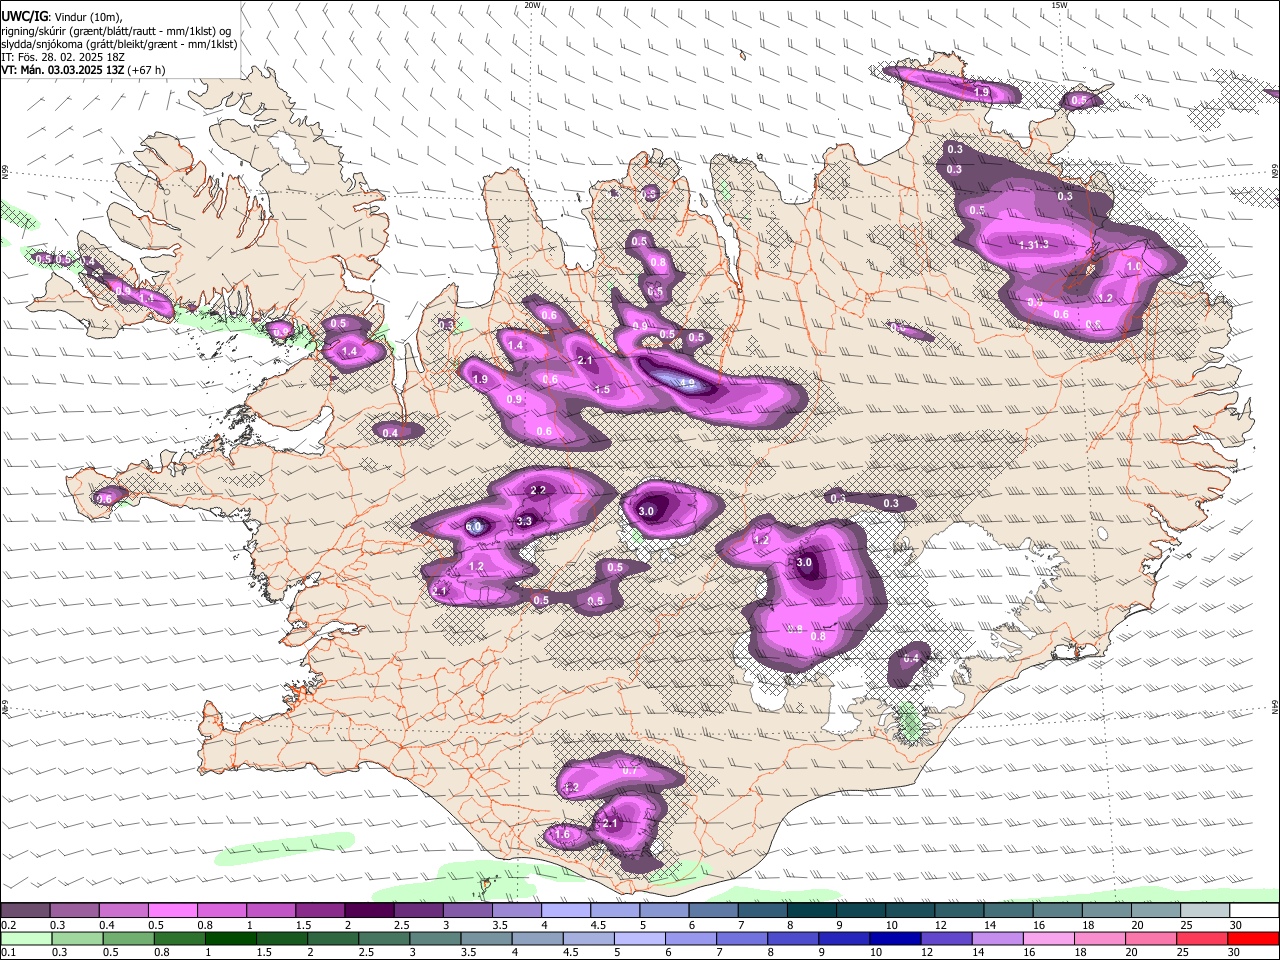Click the 20W longitude label

[x=533, y=5]
